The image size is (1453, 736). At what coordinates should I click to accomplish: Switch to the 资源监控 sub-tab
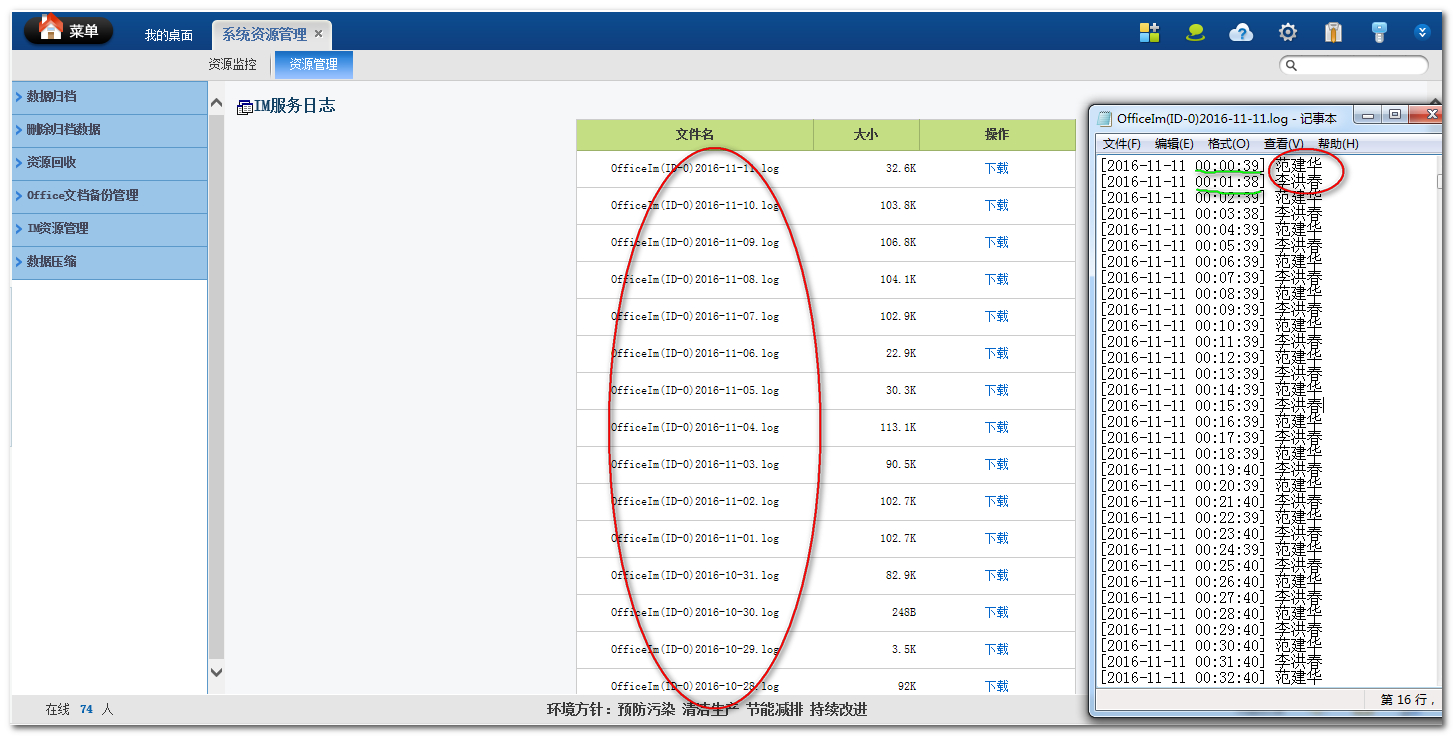pyautogui.click(x=232, y=64)
